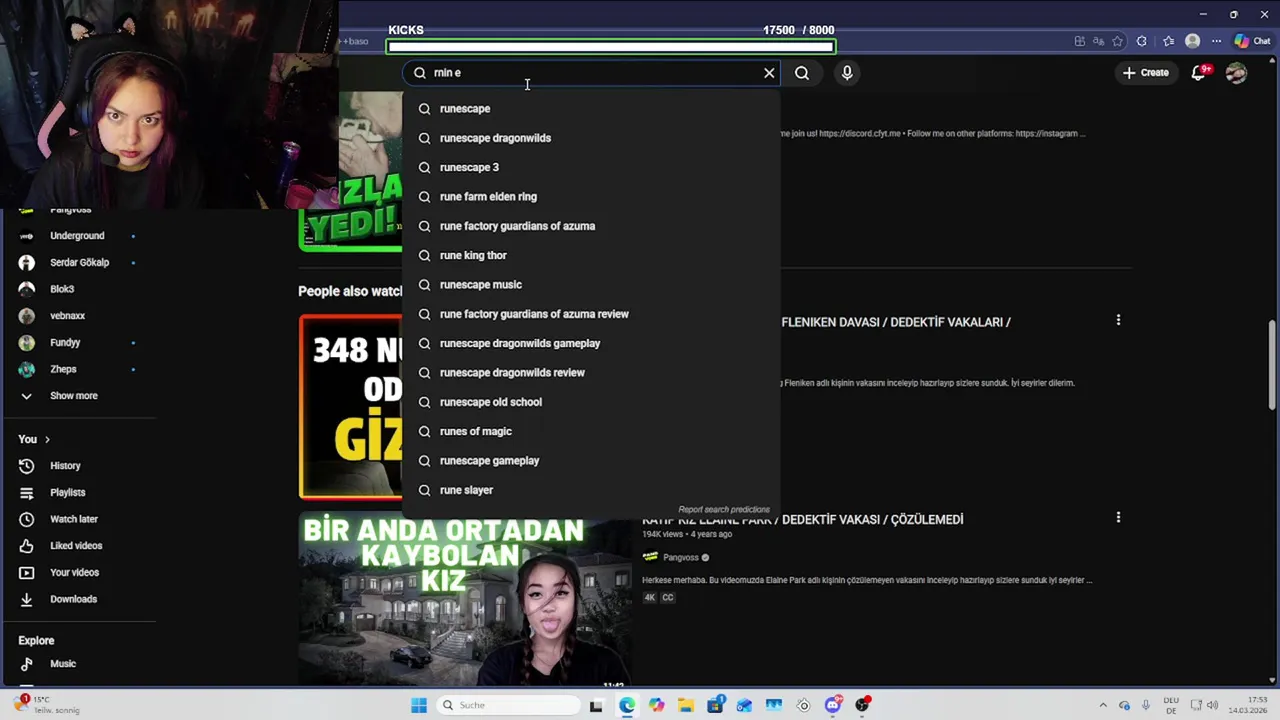This screenshot has height=720, width=1280.
Task: Select "runes of magic" suggestion
Action: [x=591, y=431]
